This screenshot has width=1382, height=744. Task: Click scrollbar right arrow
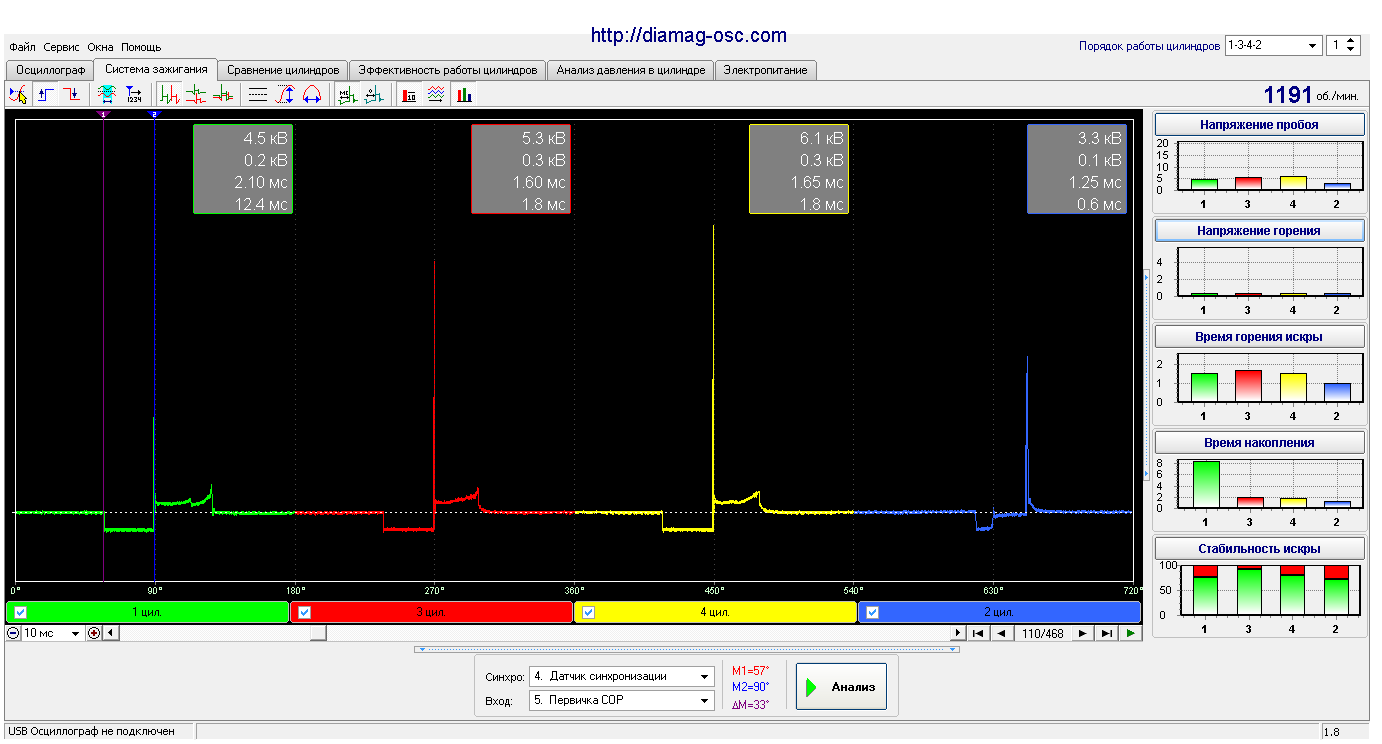tap(957, 633)
